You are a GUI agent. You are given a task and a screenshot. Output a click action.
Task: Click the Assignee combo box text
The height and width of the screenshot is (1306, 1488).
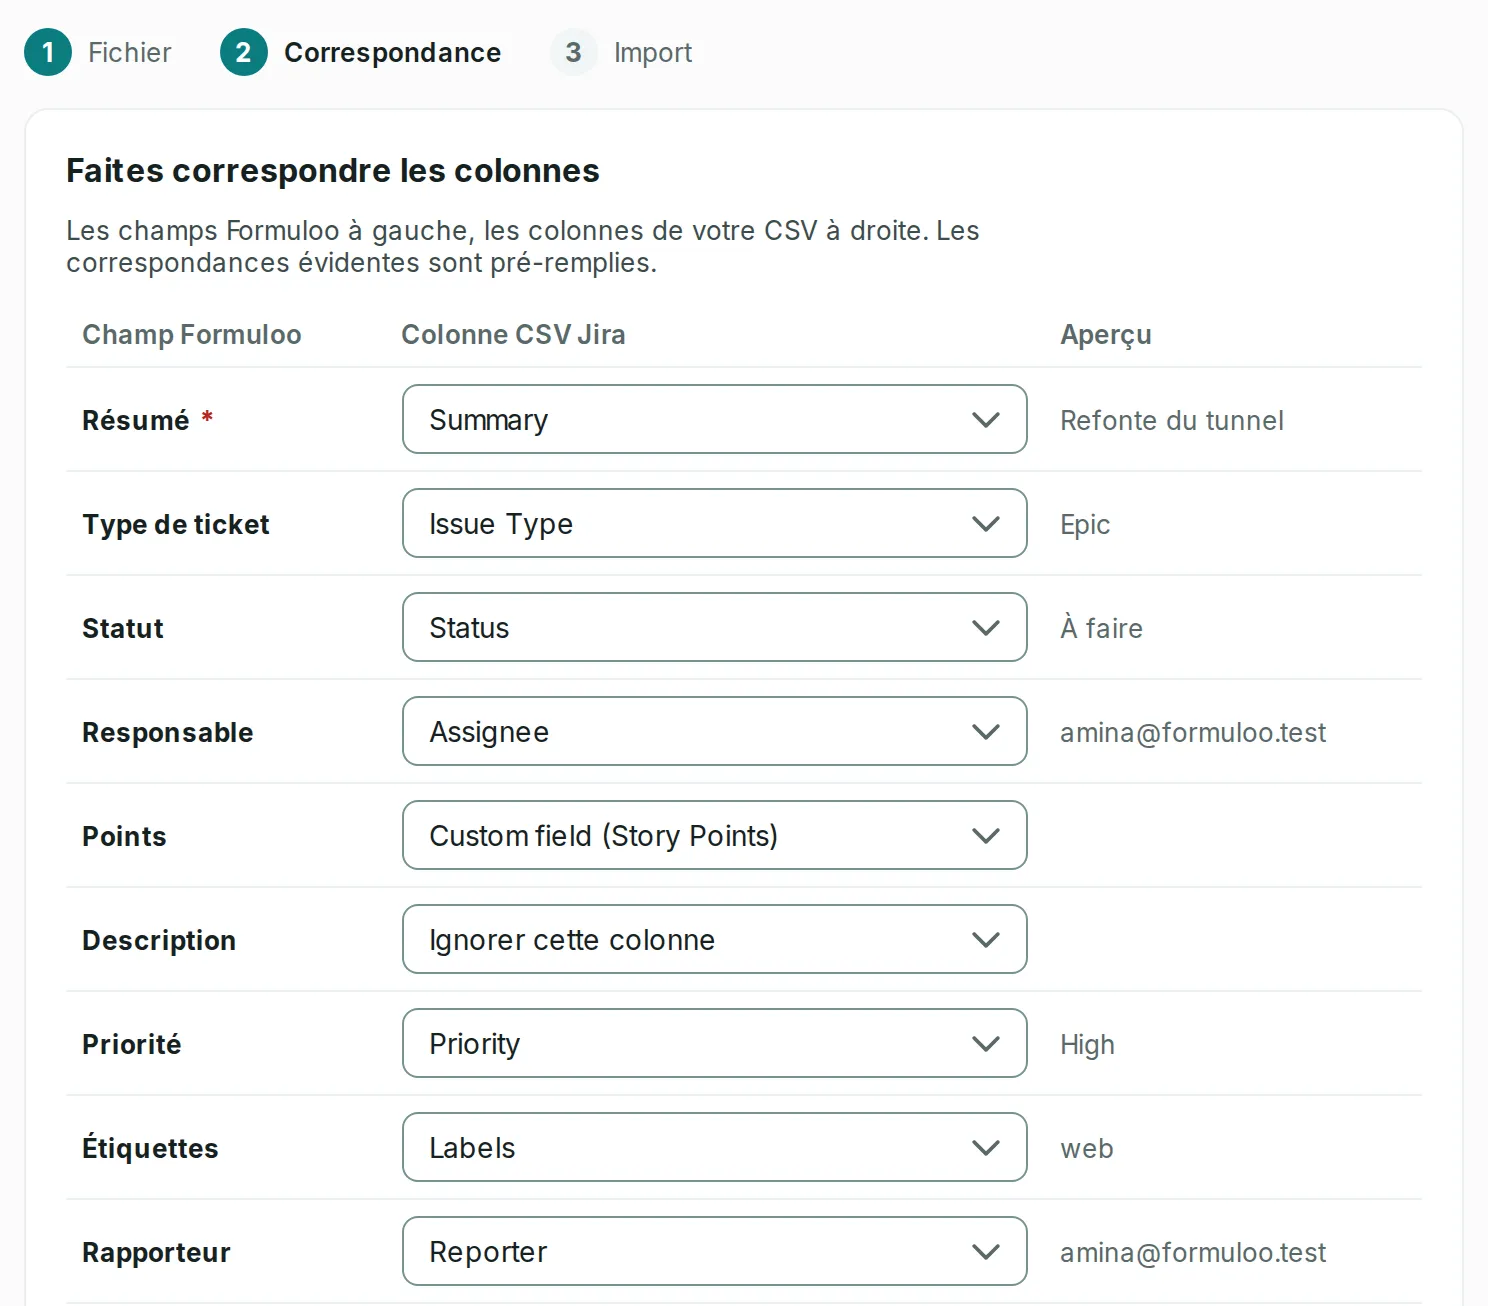point(489,732)
